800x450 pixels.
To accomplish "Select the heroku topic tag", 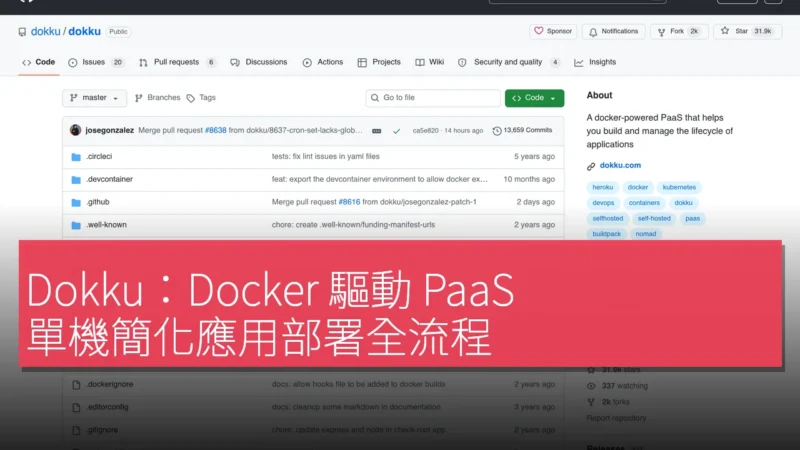I will coord(603,187).
